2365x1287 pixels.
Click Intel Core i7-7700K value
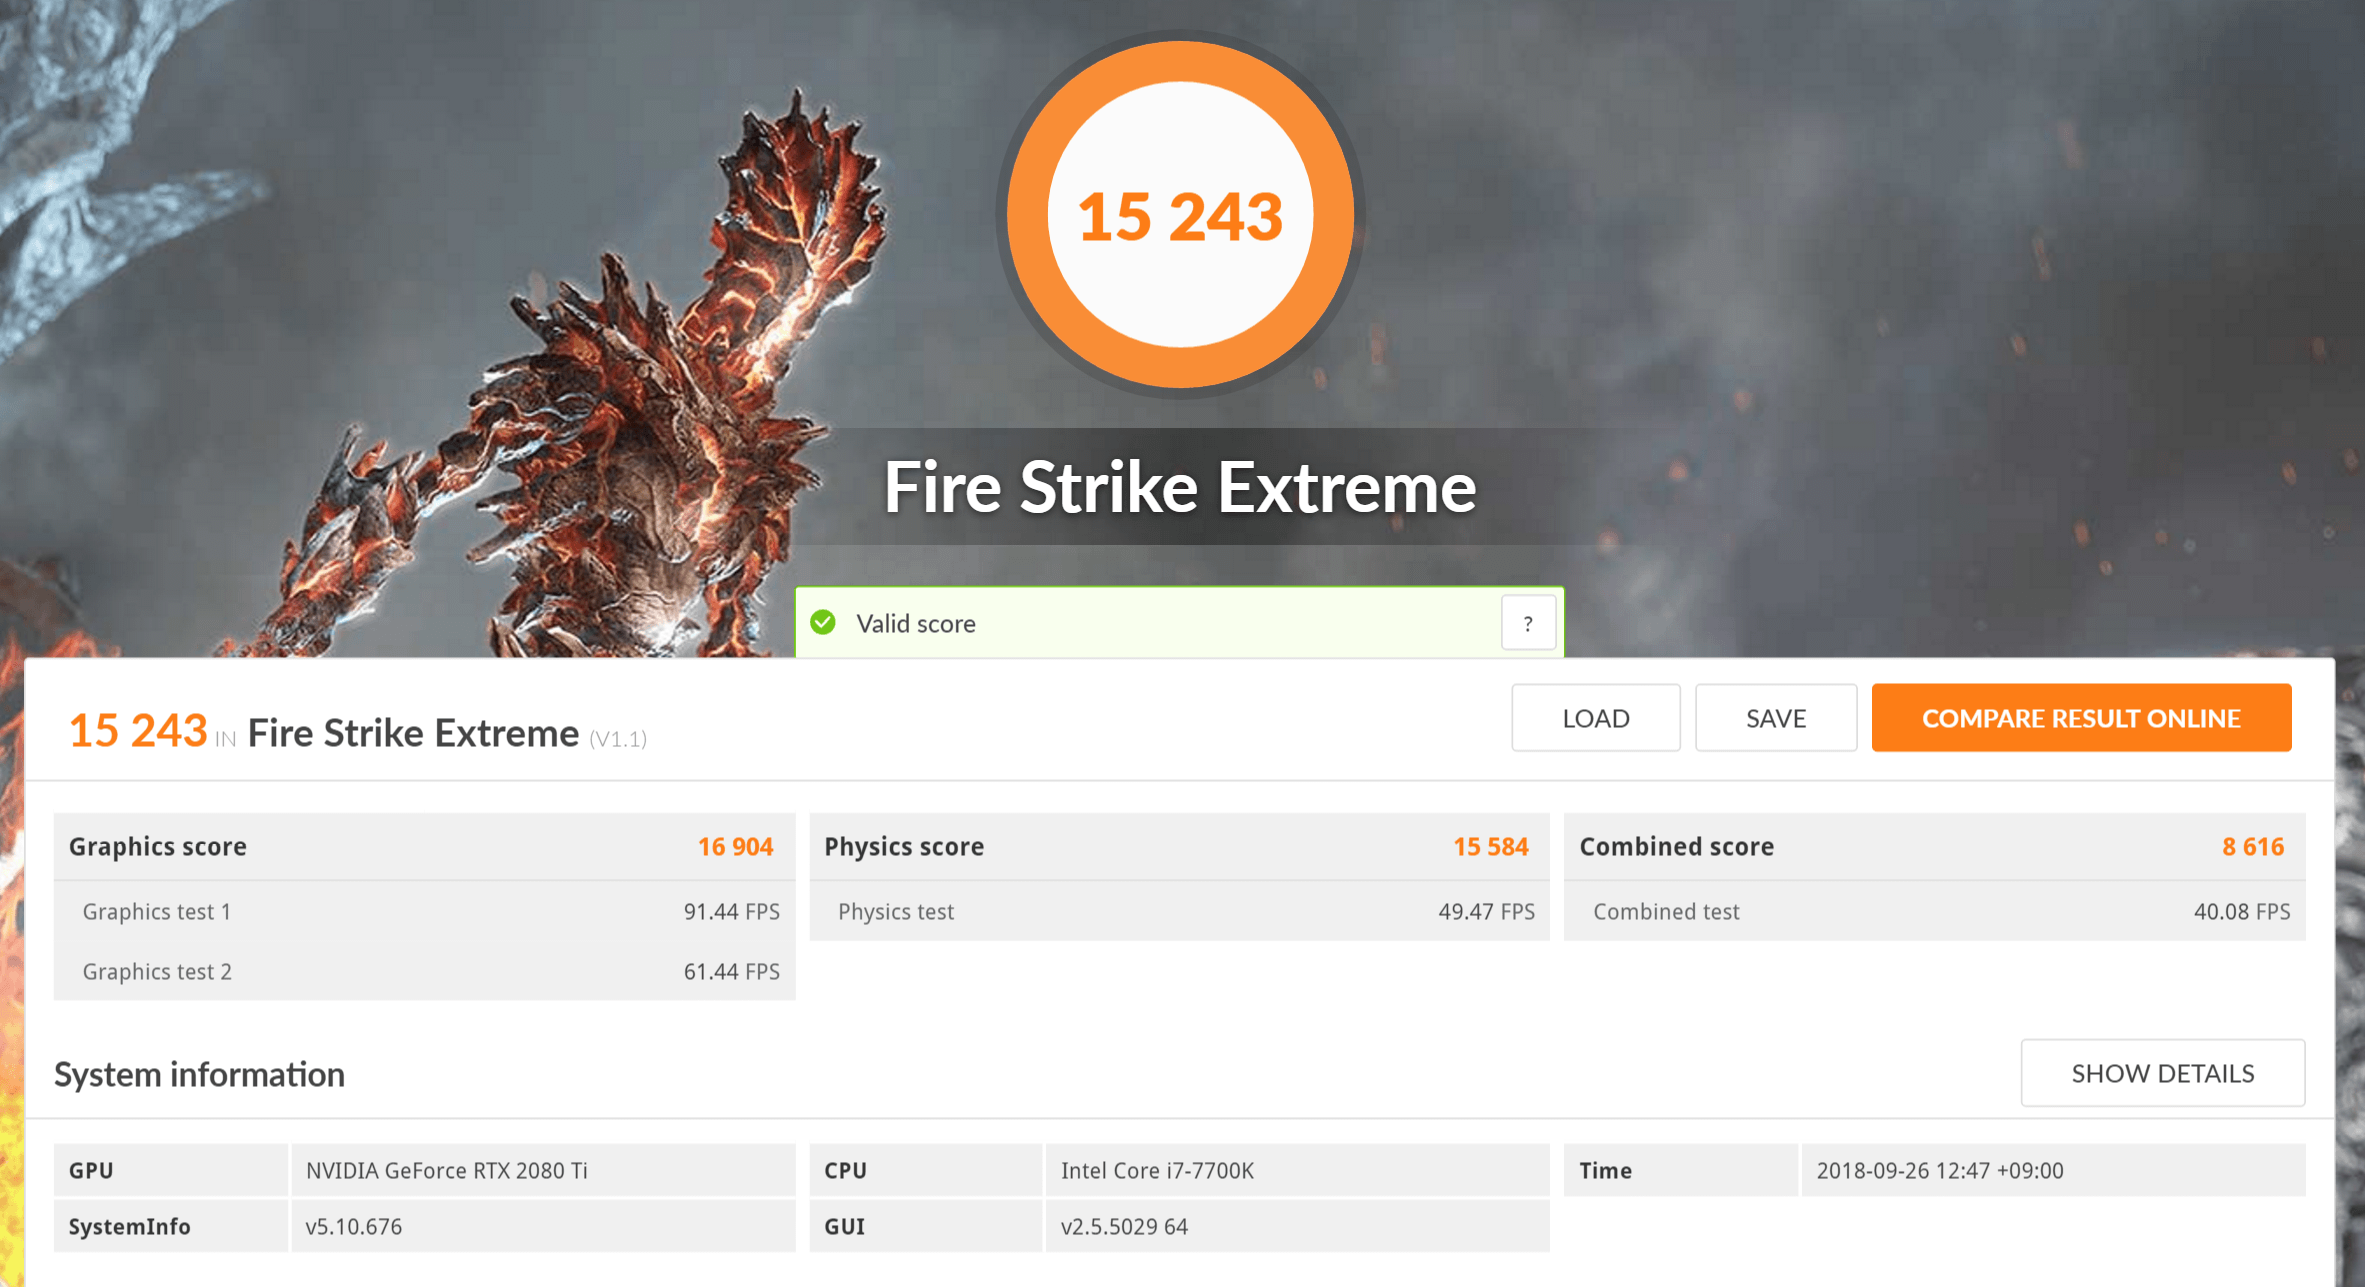(1157, 1170)
